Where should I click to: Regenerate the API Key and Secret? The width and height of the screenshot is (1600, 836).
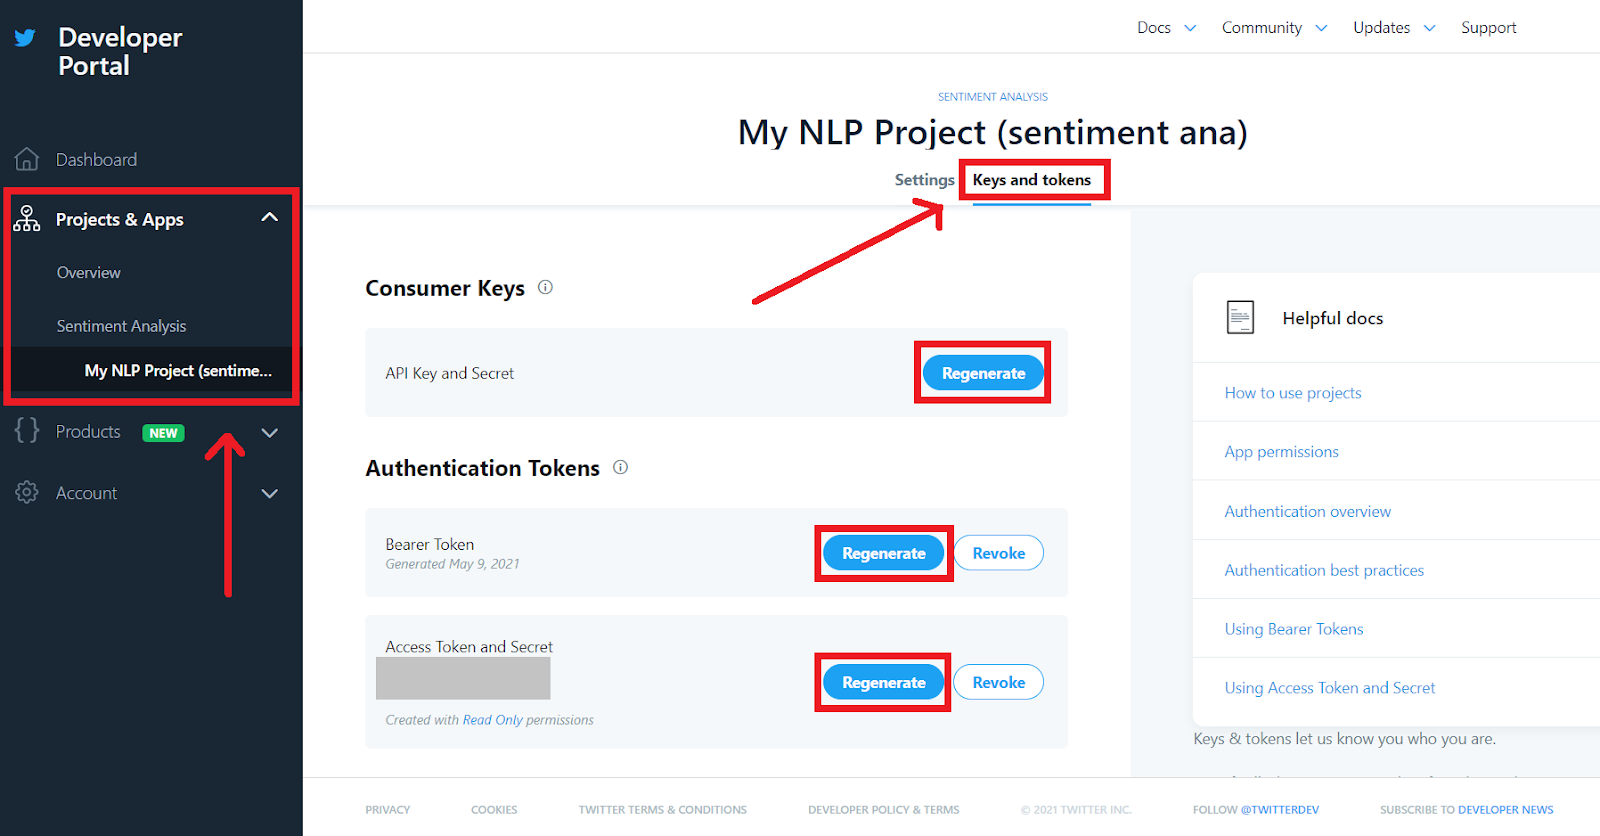click(x=983, y=373)
